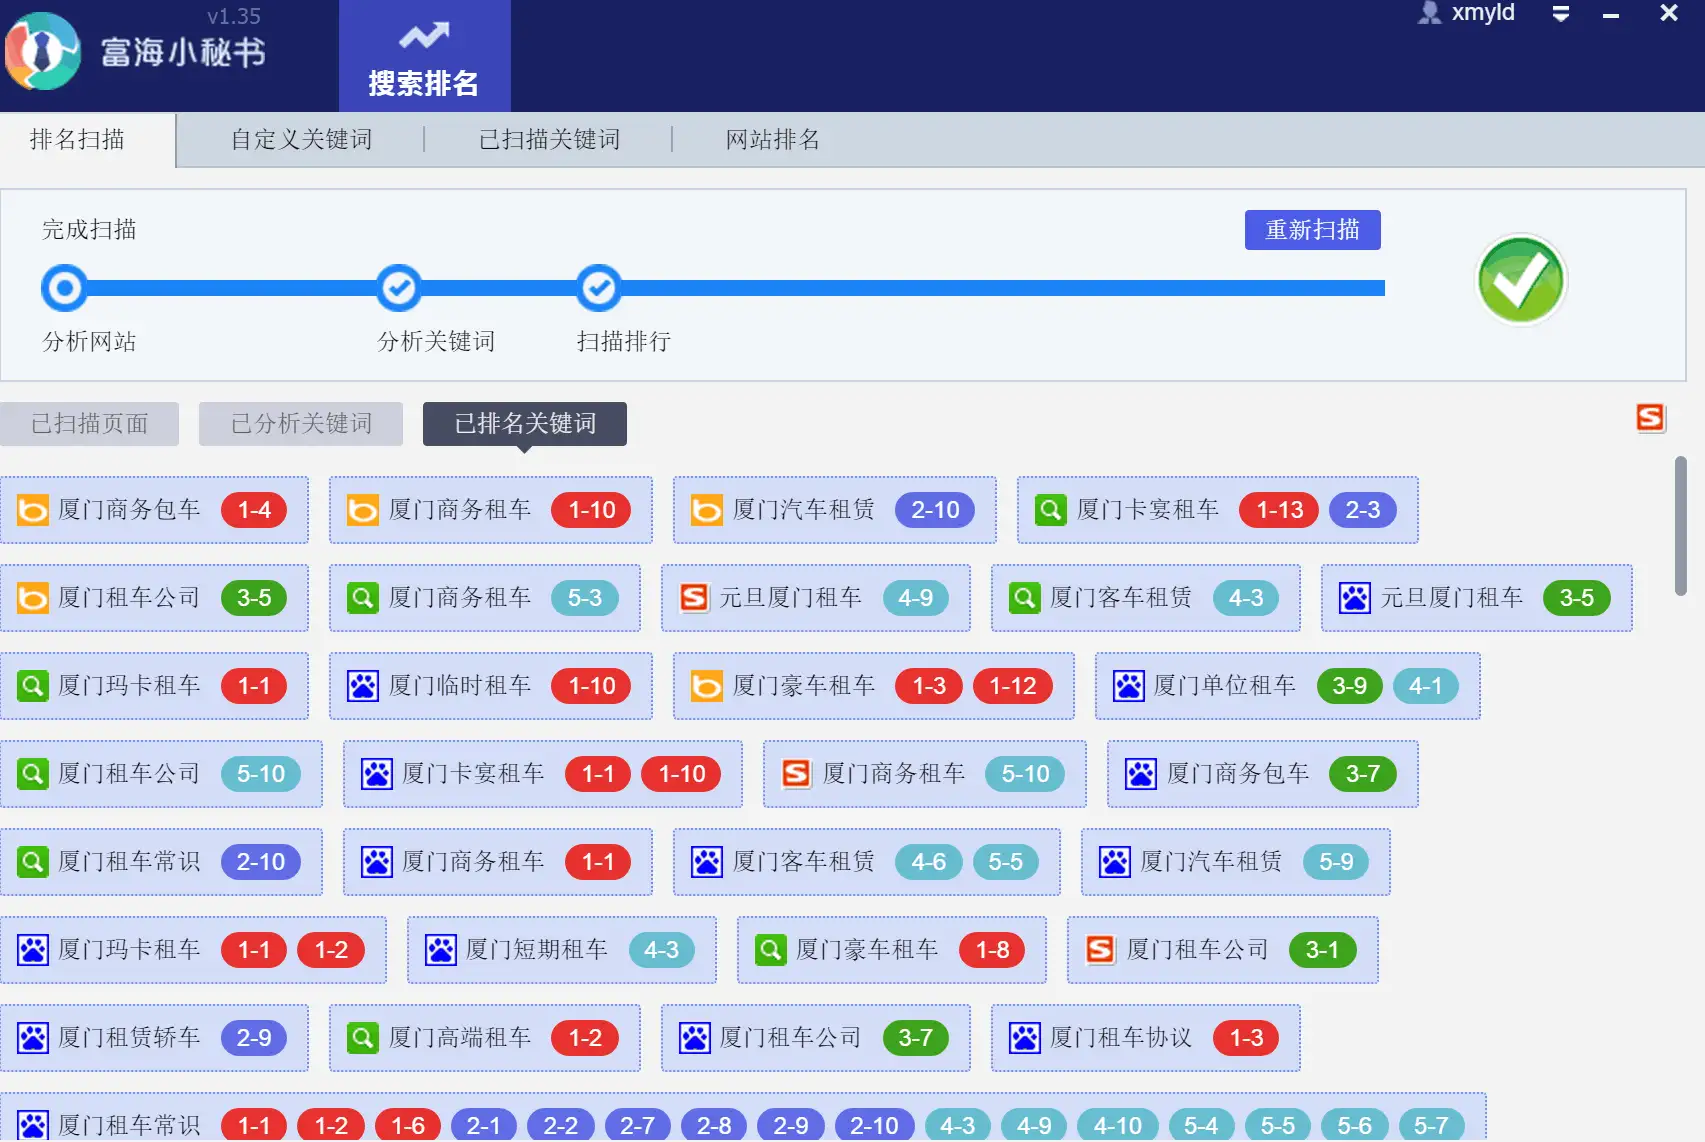The image size is (1705, 1142).
Task: Switch to the 自定义关键词 tab
Action: 302,139
